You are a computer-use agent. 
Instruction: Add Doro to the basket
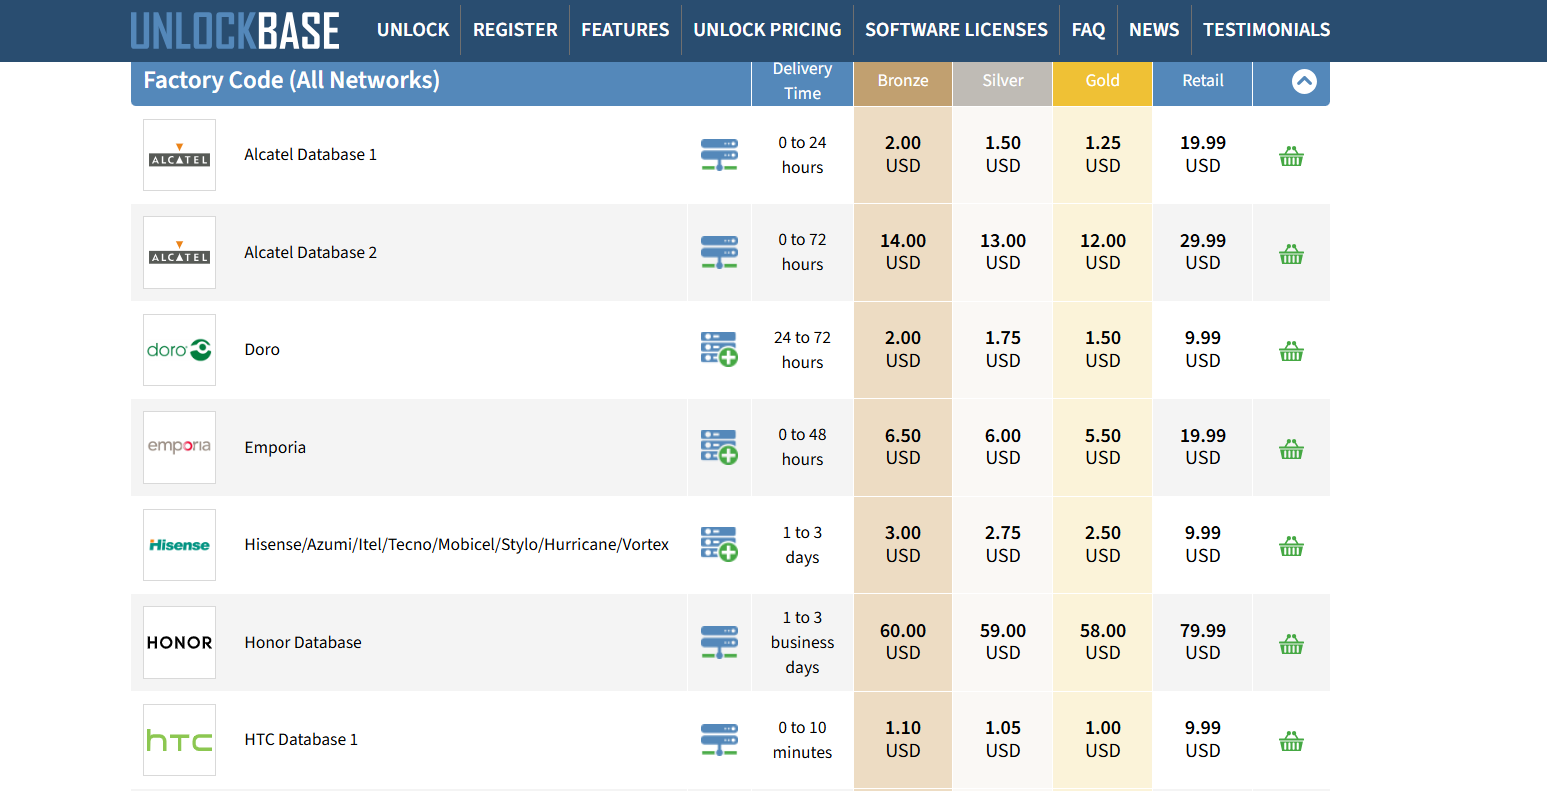[1291, 352]
